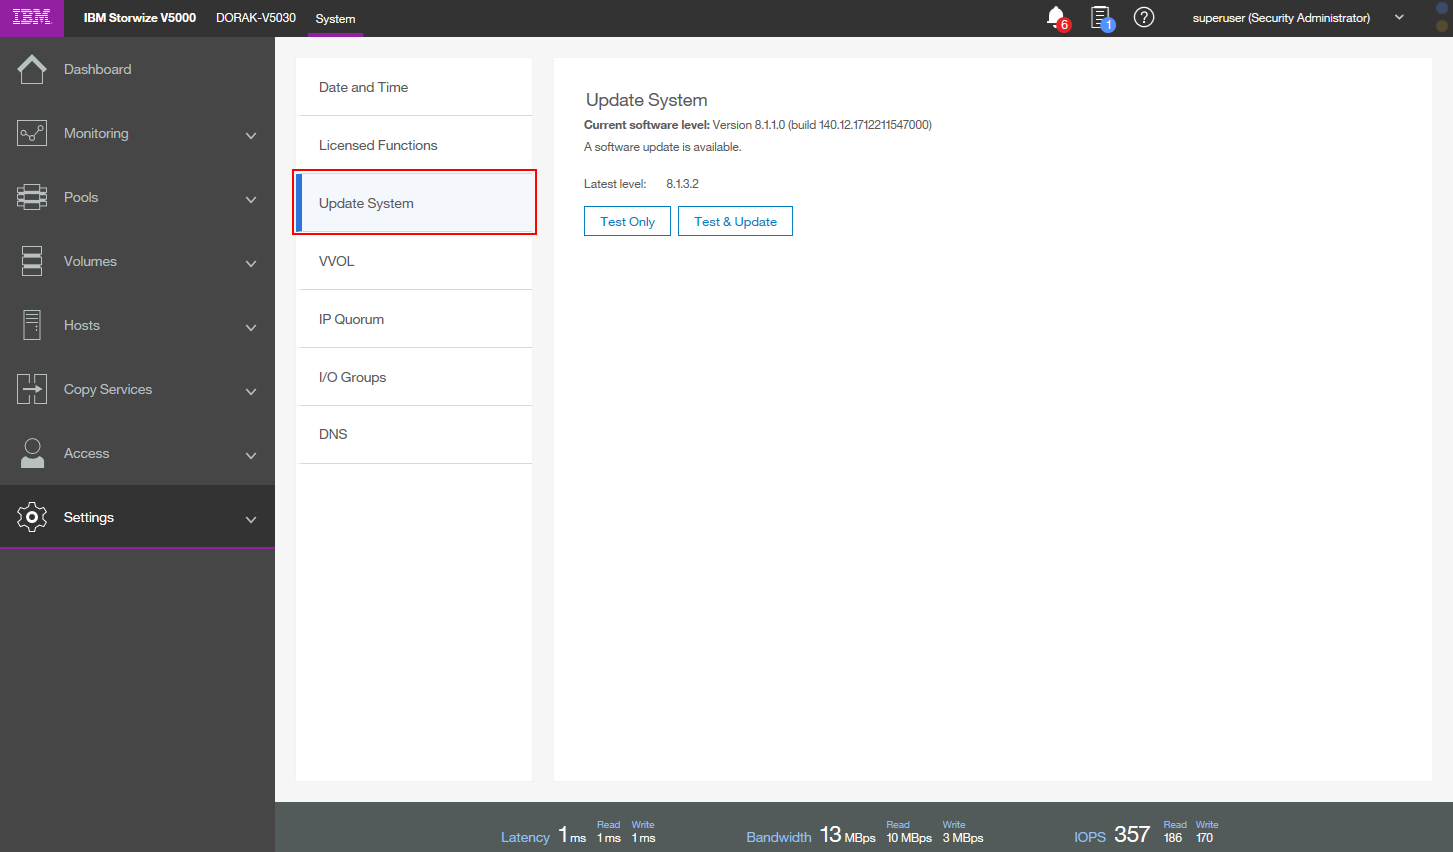Open the Access menu item
1453x852 pixels.
tap(137, 453)
